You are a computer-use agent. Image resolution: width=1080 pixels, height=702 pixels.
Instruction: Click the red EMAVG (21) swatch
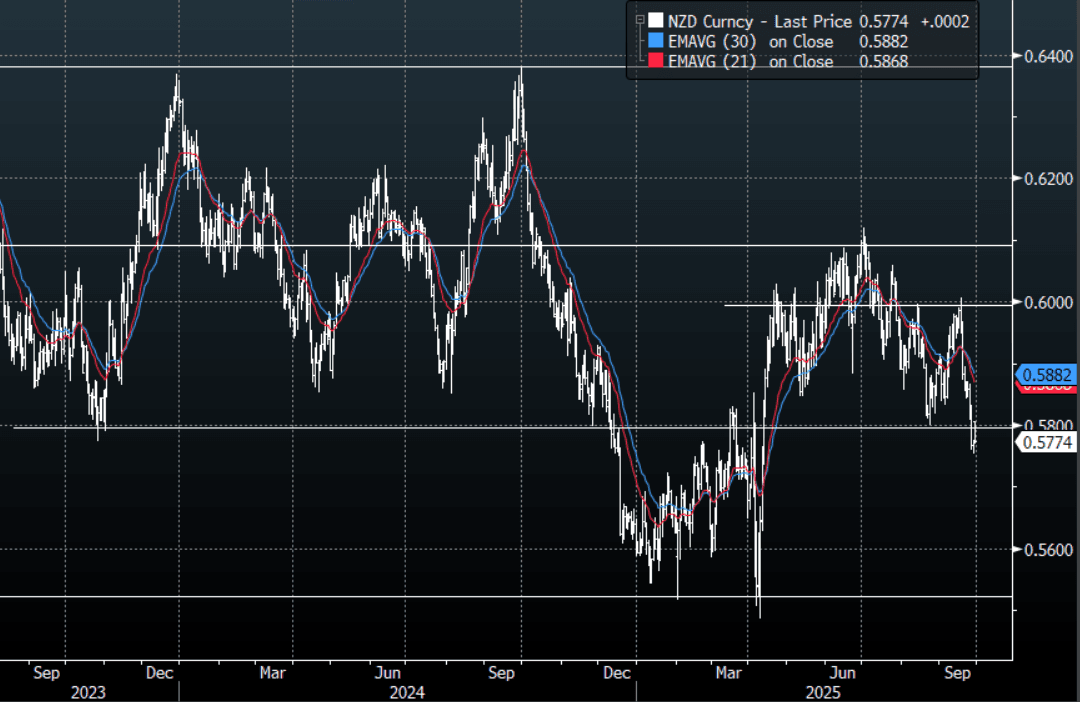click(x=655, y=62)
